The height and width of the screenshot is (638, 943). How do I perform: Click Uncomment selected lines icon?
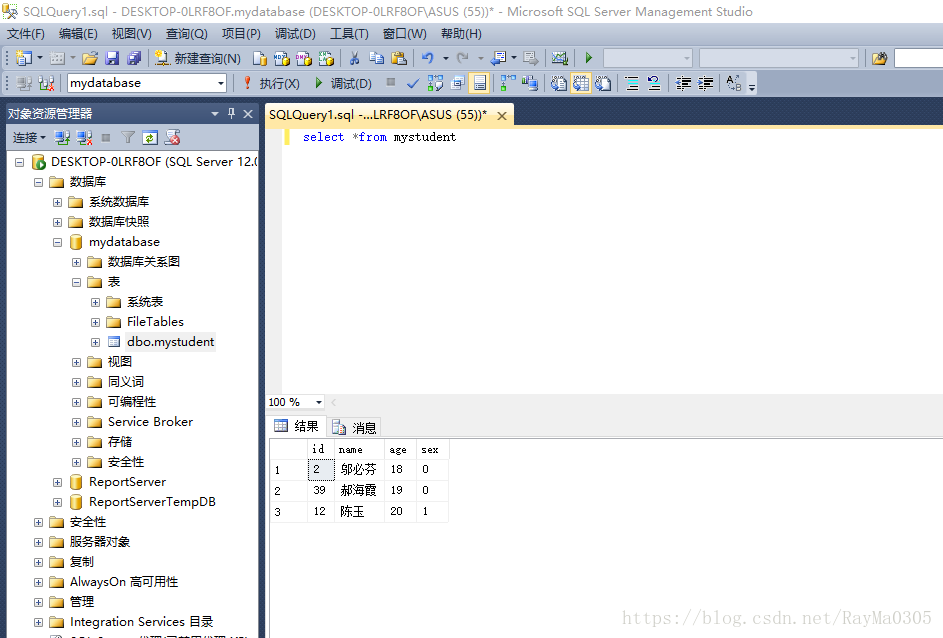coord(654,84)
